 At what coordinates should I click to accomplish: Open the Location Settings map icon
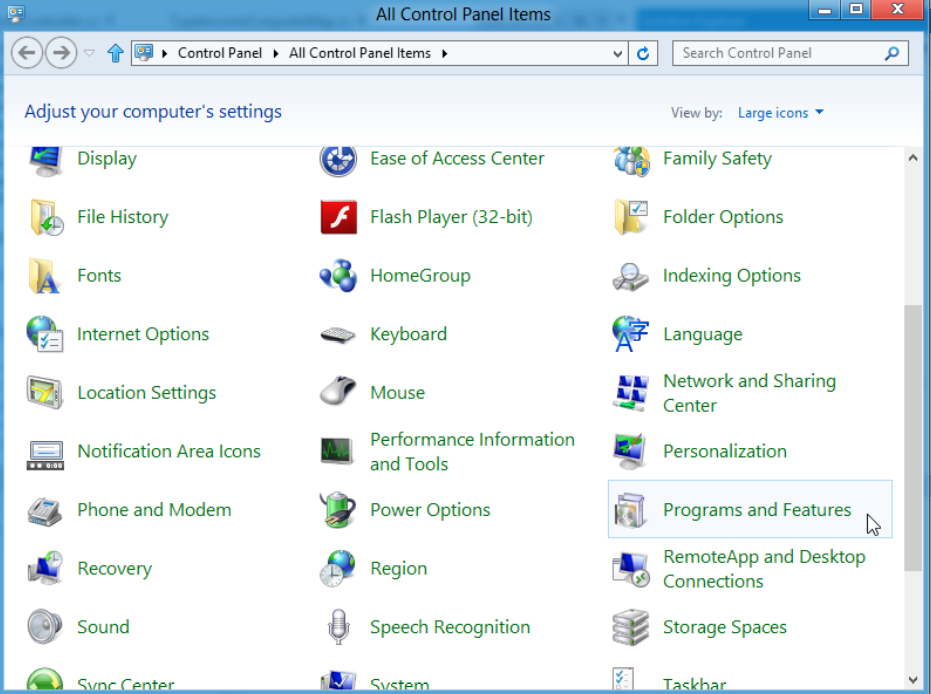pyautogui.click(x=45, y=392)
